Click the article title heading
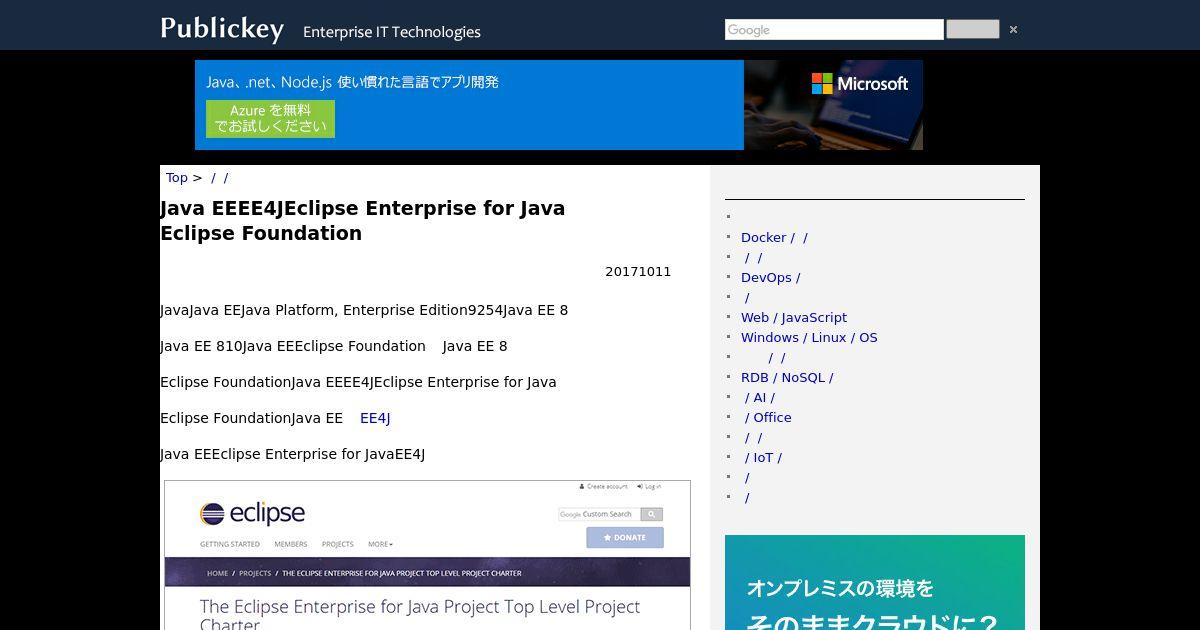This screenshot has width=1200, height=630. 362,221
